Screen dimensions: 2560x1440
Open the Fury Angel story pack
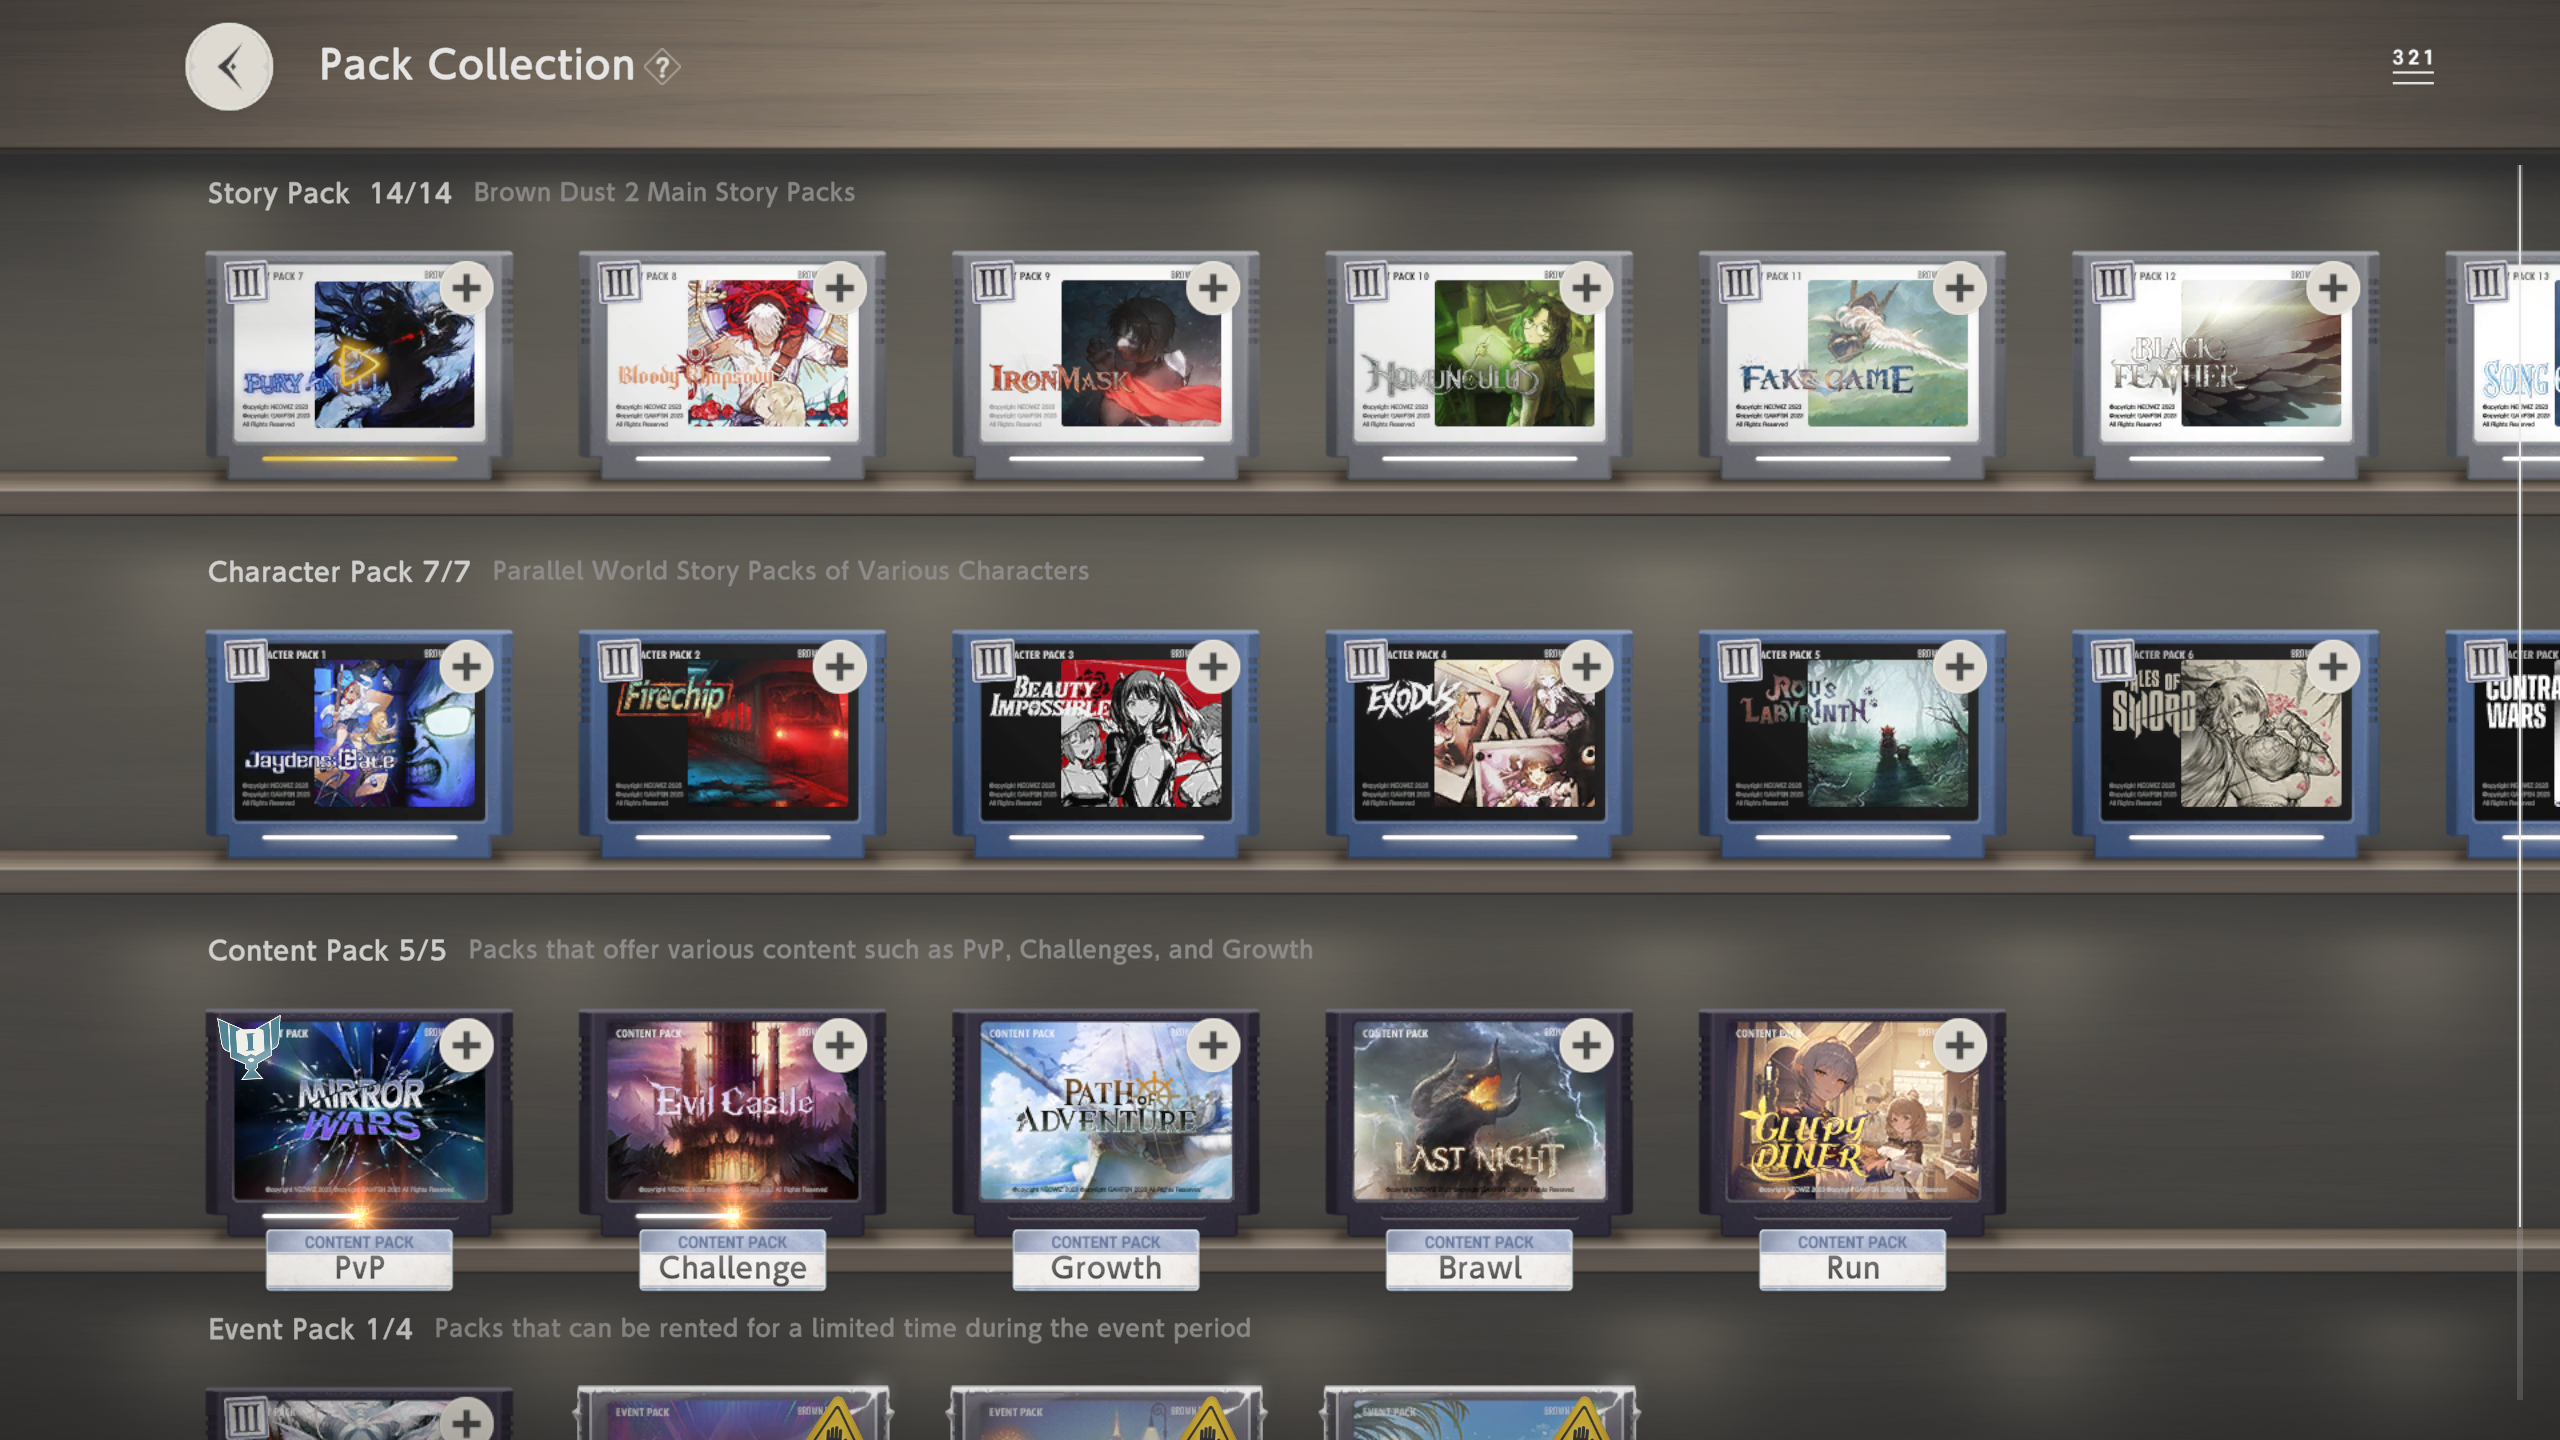click(359, 364)
